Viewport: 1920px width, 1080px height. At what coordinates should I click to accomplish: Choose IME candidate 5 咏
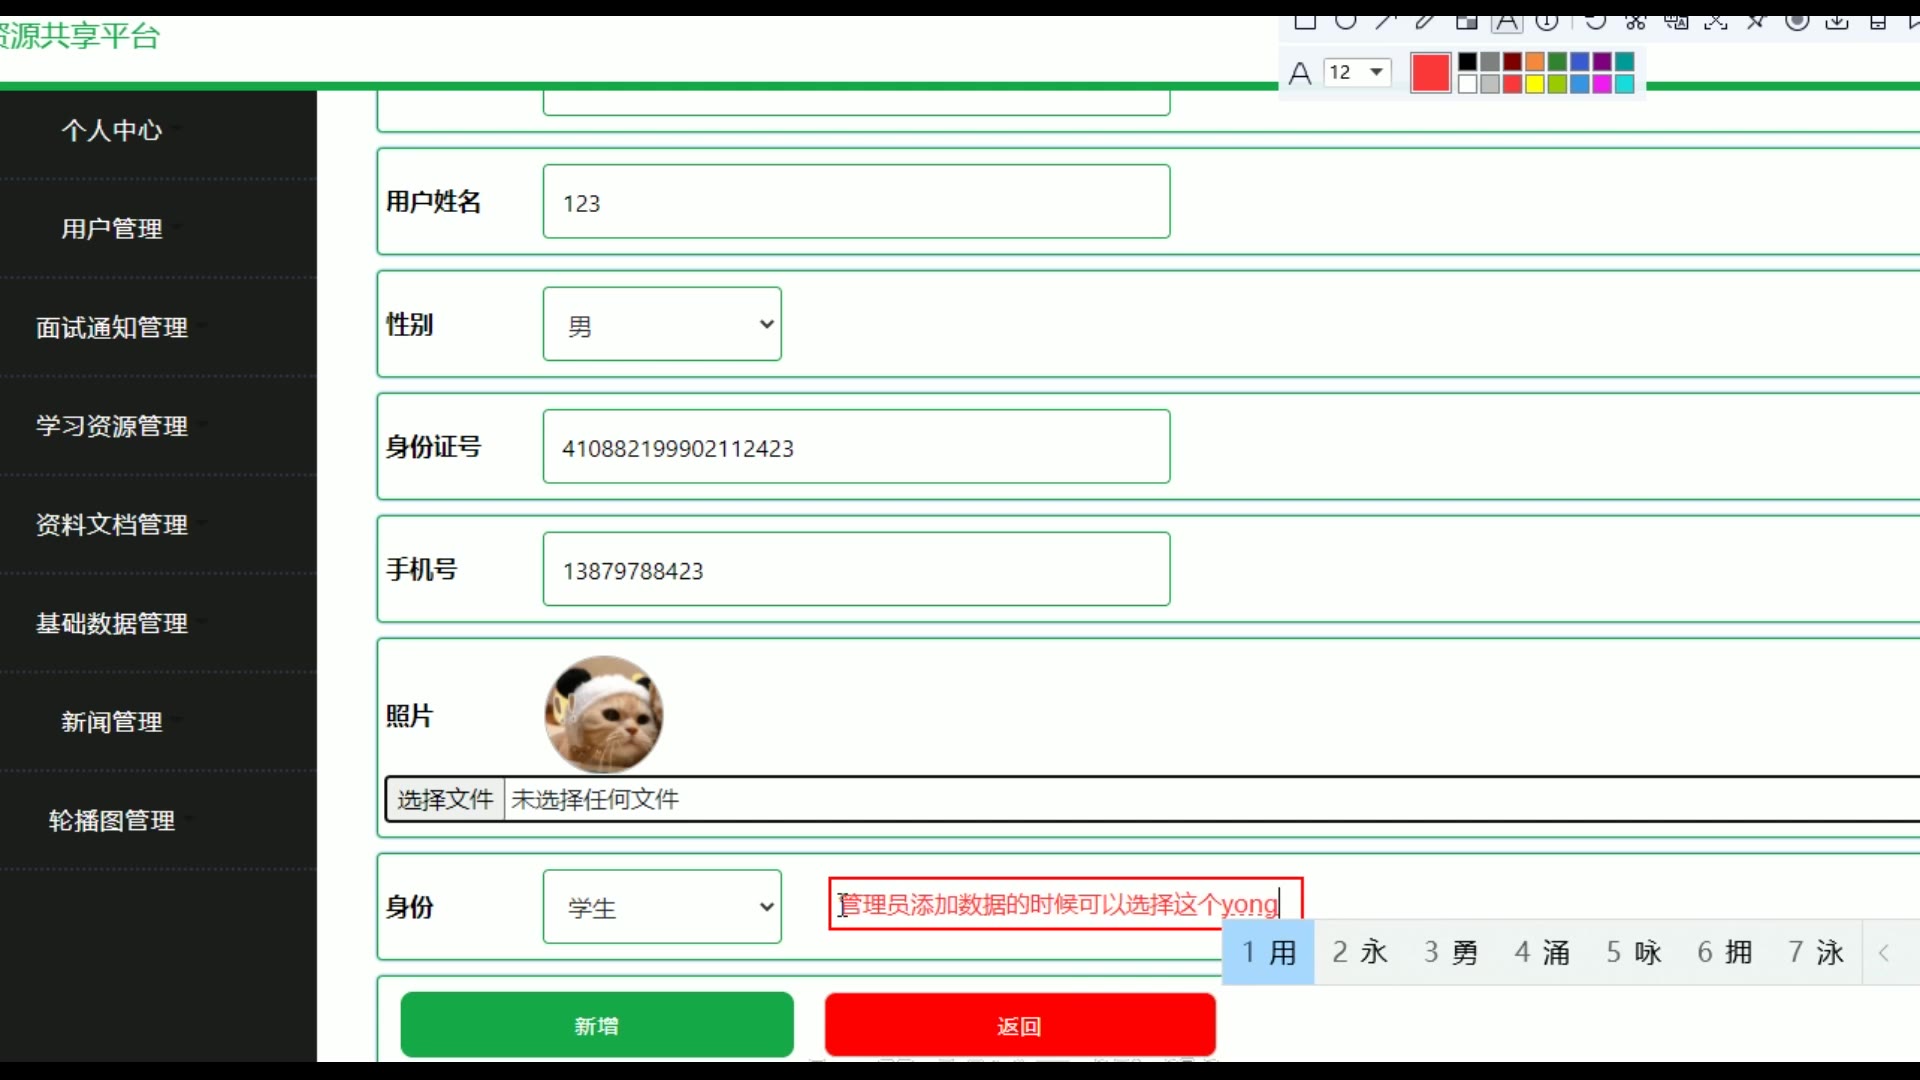point(1634,952)
